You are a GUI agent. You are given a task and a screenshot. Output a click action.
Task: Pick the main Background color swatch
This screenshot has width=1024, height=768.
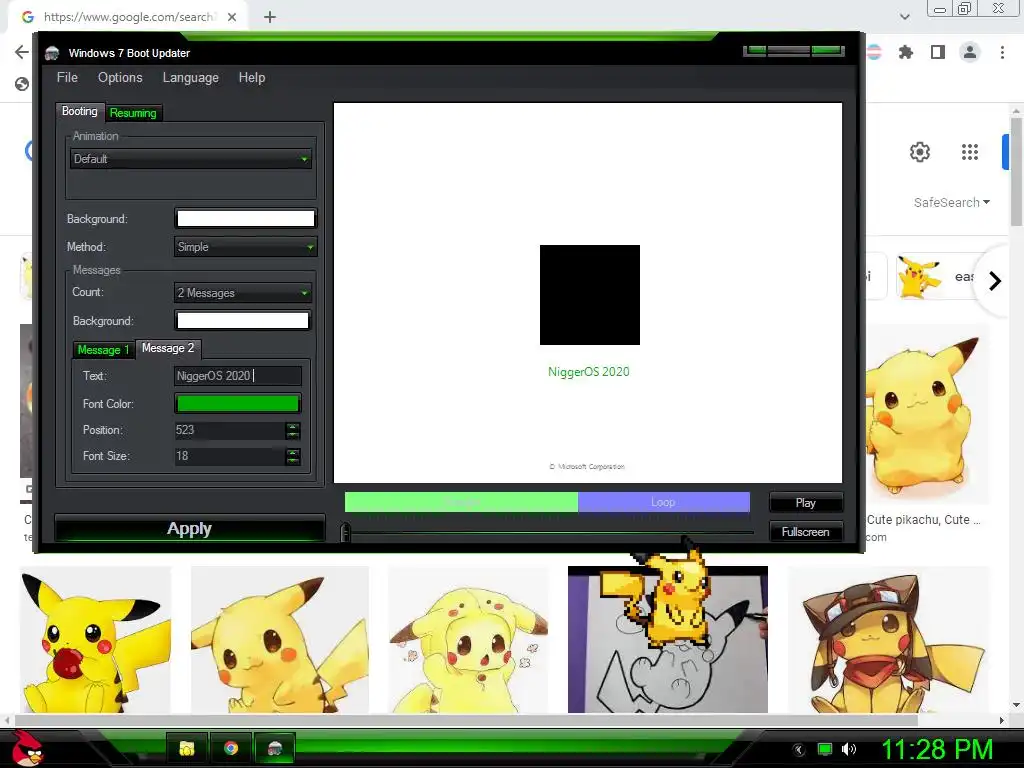point(246,218)
